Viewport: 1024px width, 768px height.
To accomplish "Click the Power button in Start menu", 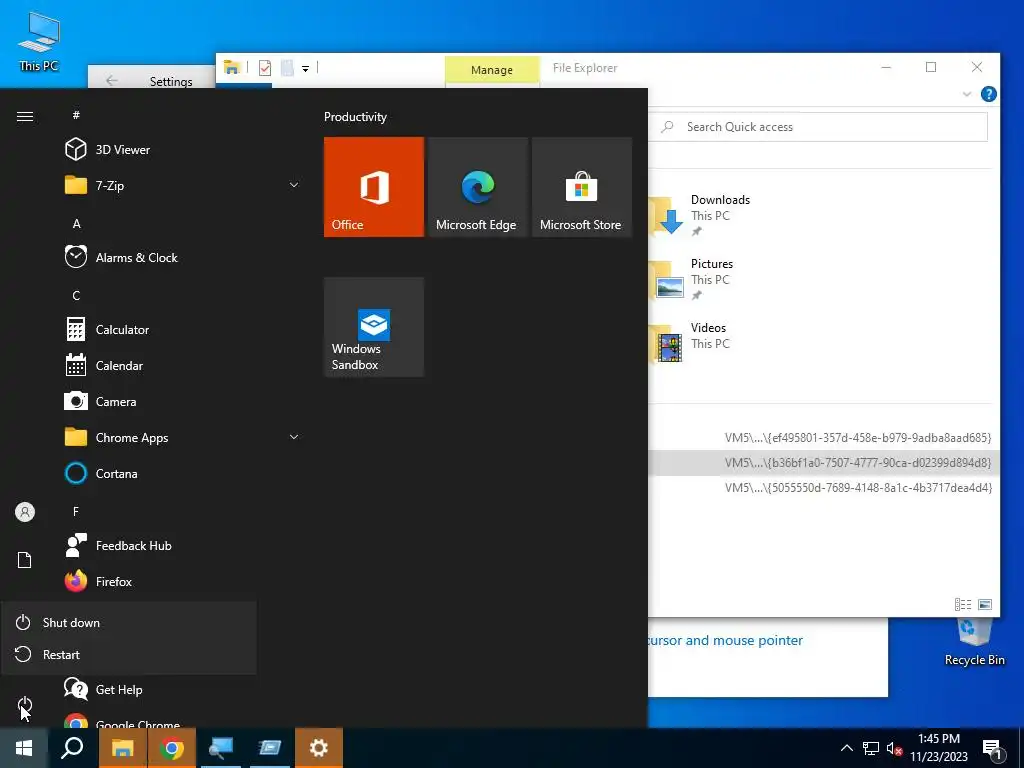I will (x=24, y=705).
